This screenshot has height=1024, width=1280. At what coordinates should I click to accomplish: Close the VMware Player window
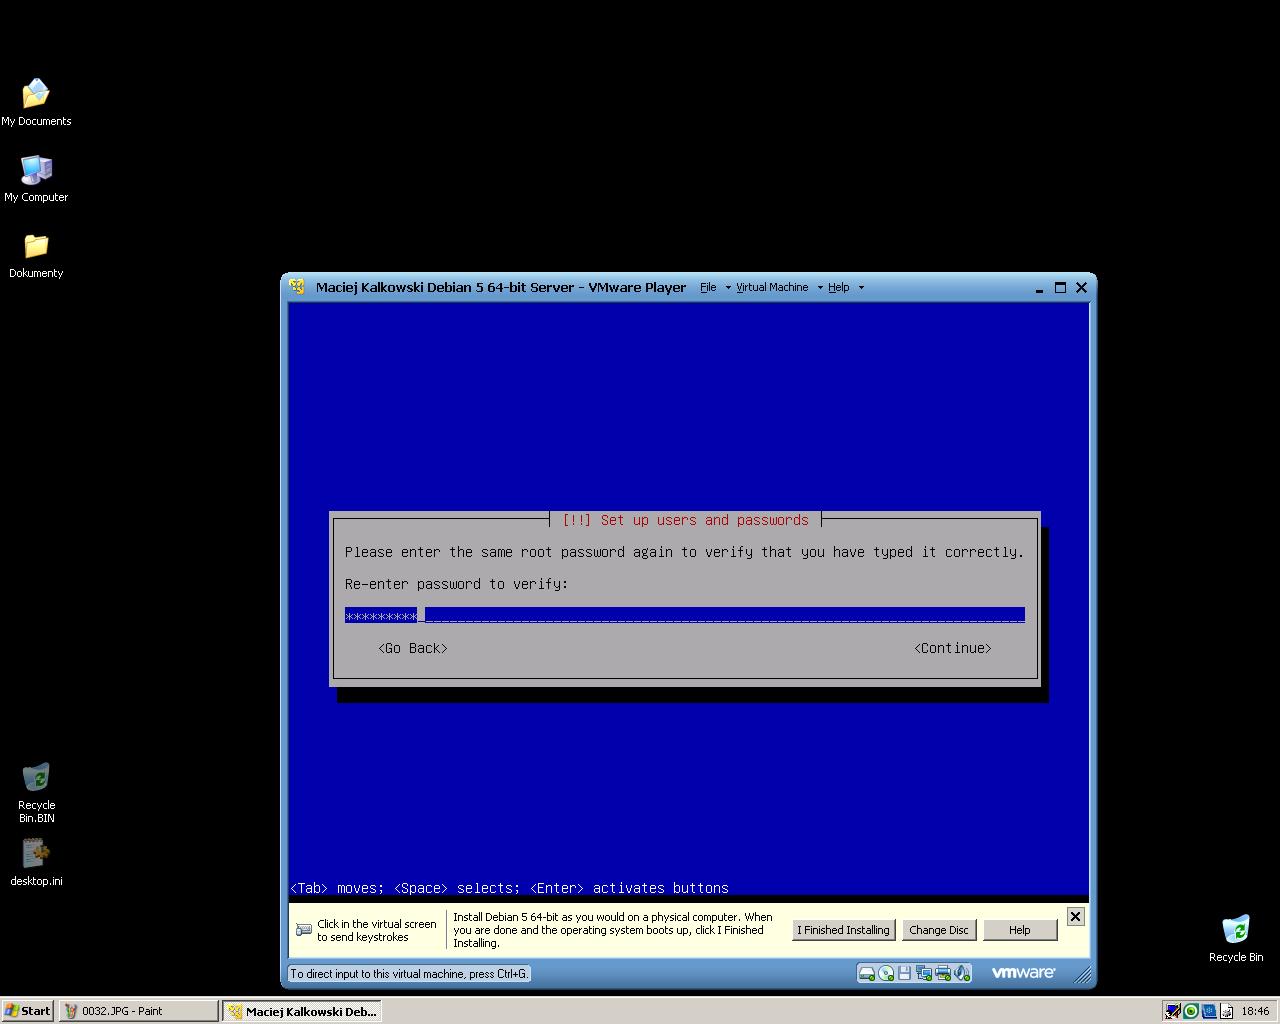1081,288
